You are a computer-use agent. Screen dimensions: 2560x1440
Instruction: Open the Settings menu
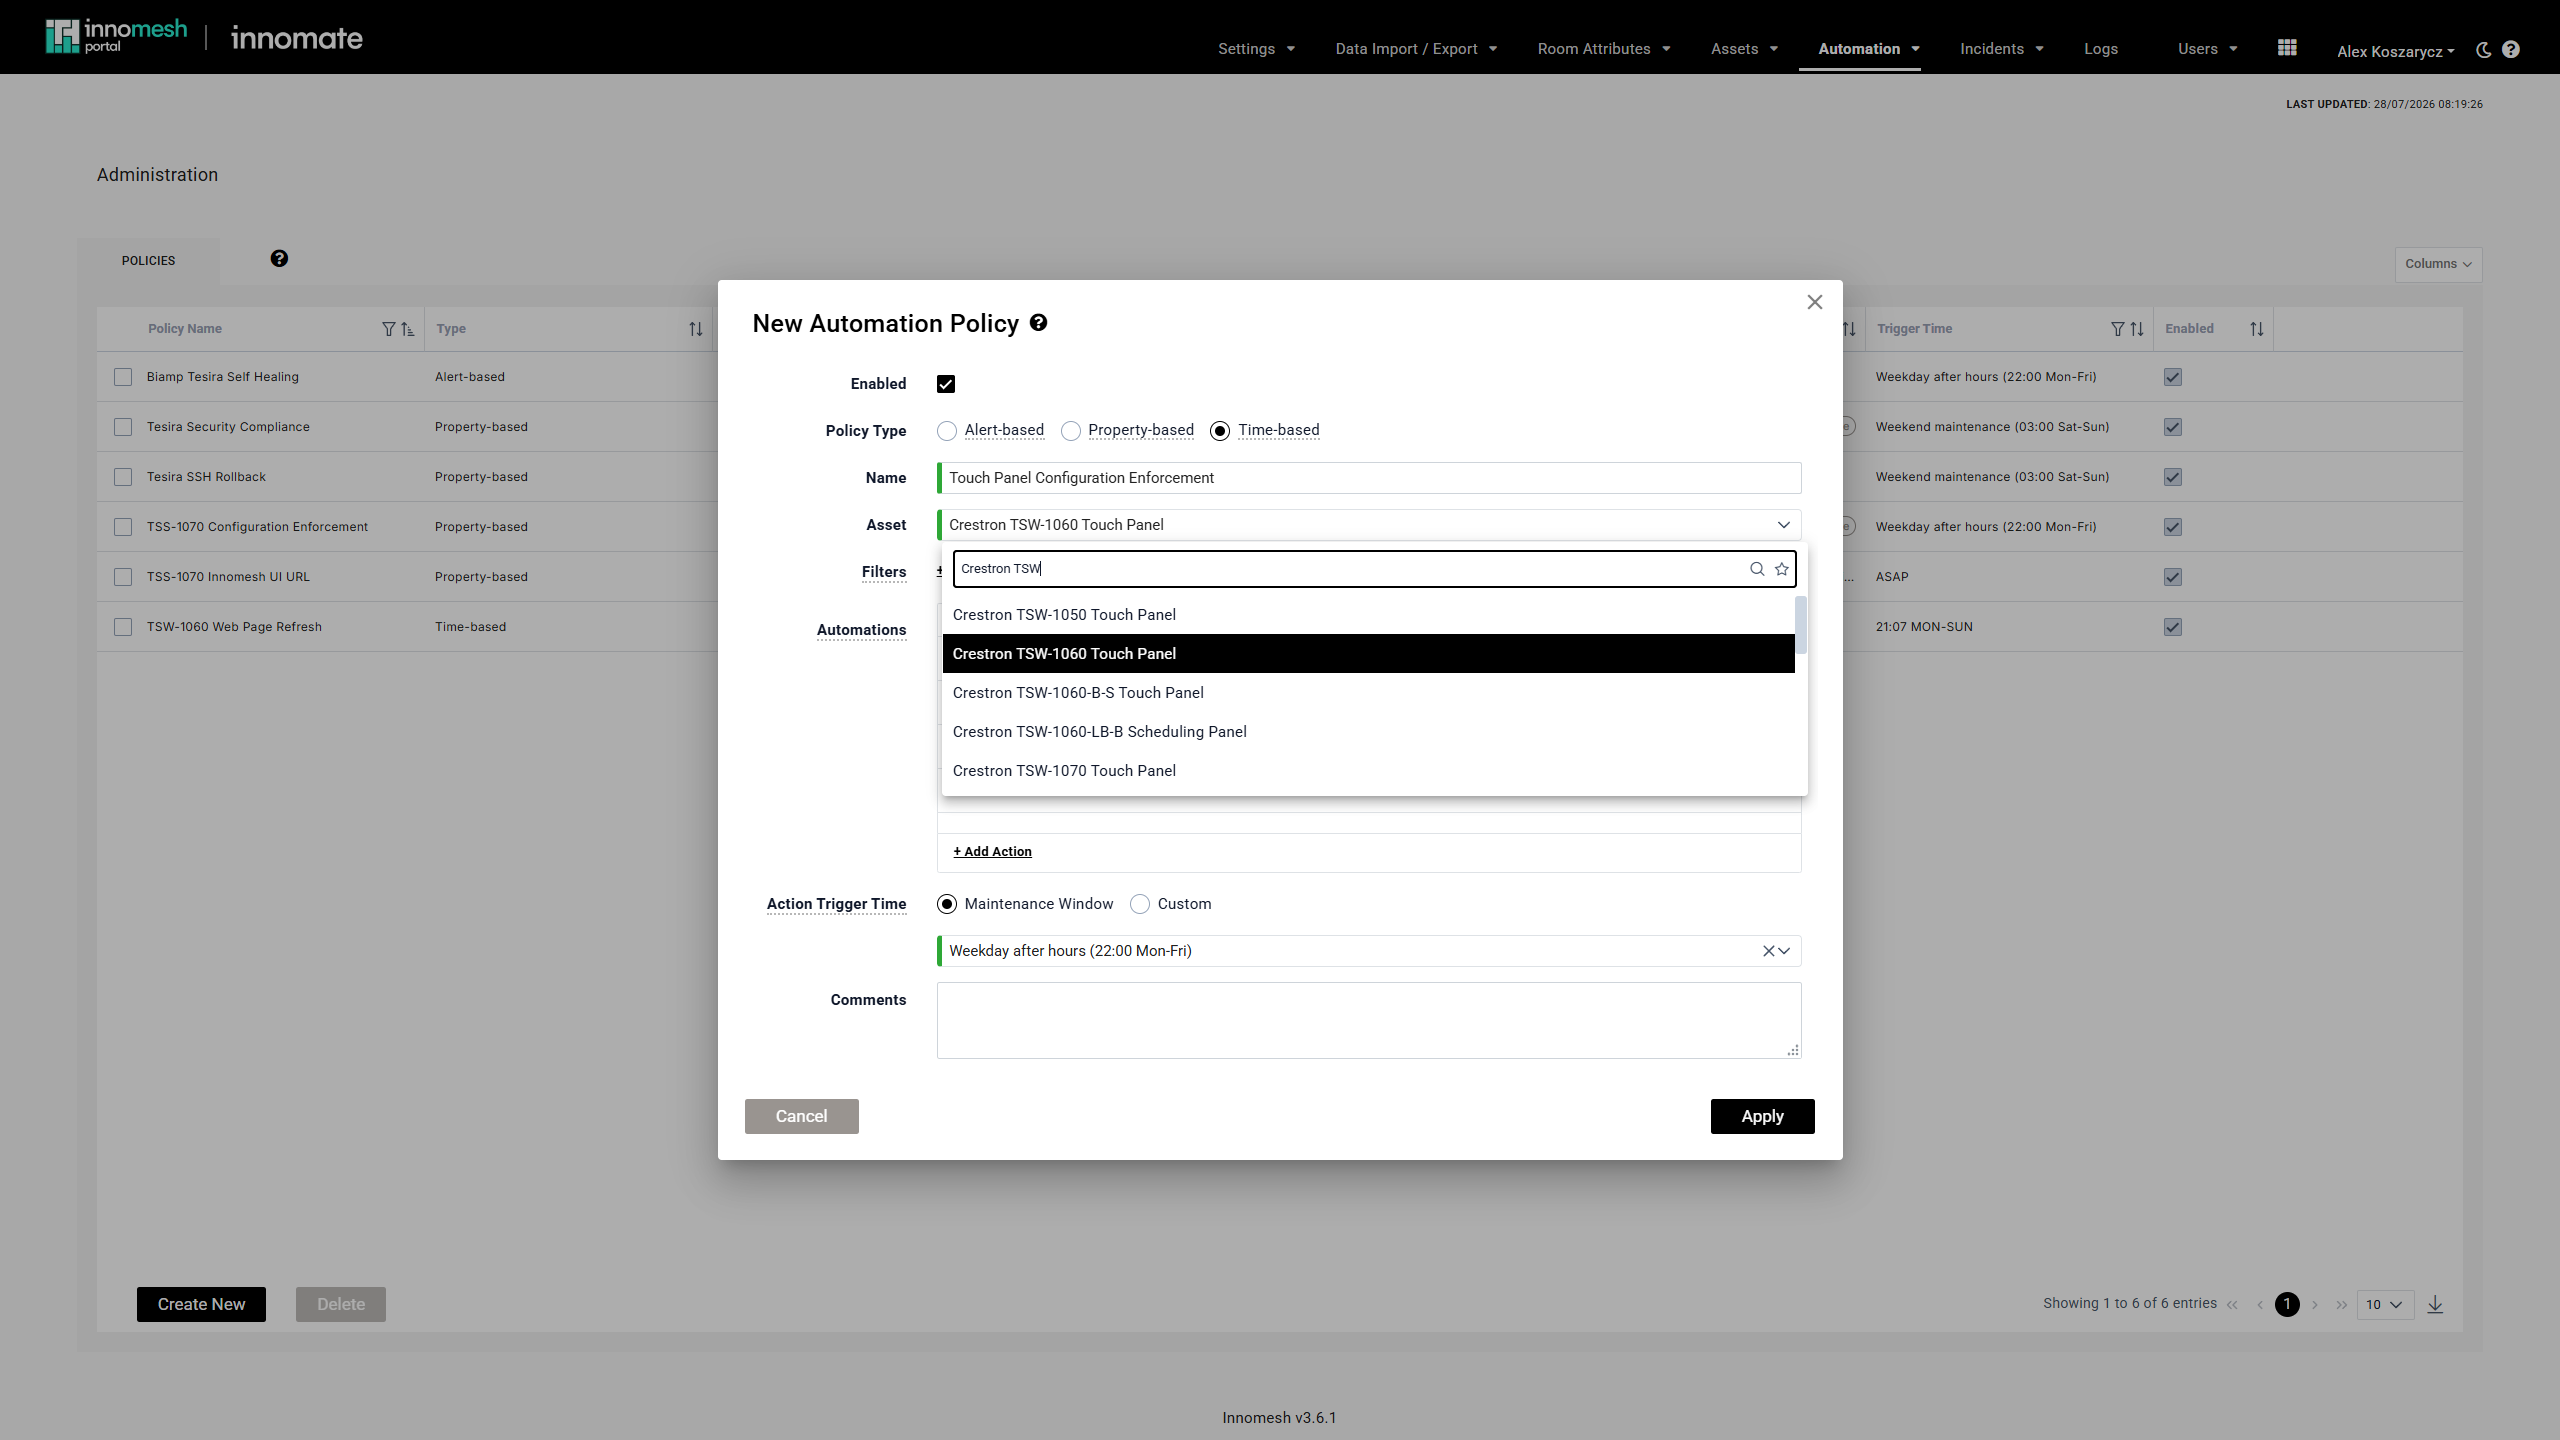(1257, 49)
